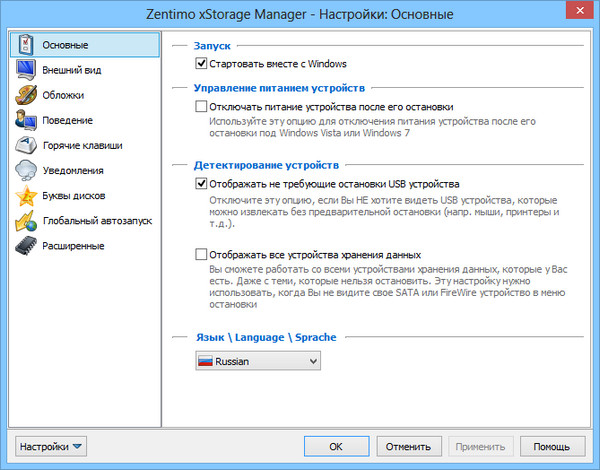Image resolution: width=600 pixels, height=470 pixels.
Task: Open the Russian language dropdown
Action: click(x=258, y=360)
